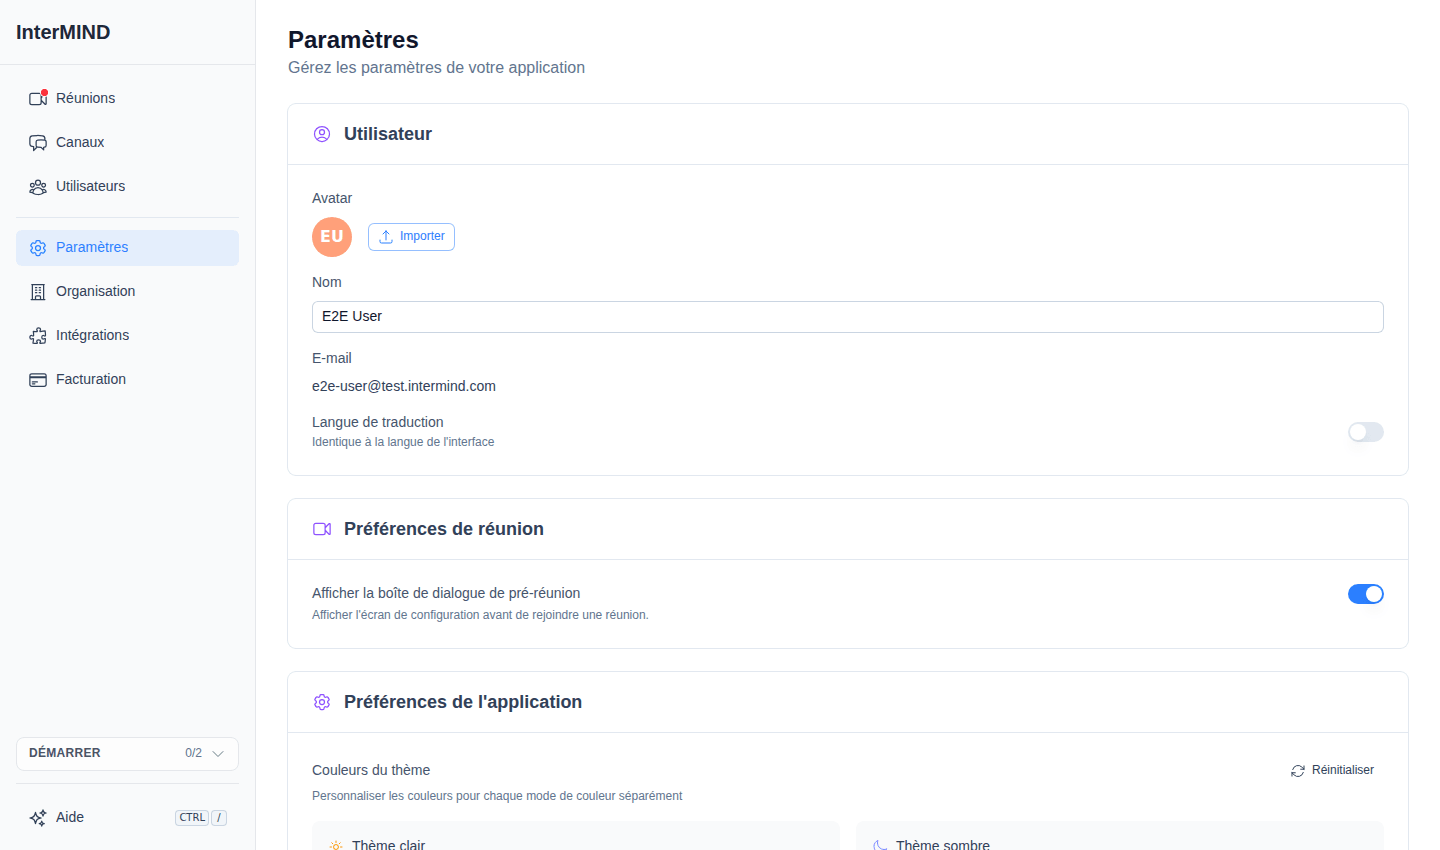Click Réinitialiser theme colors button
The height and width of the screenshot is (850, 1440).
click(x=1332, y=771)
